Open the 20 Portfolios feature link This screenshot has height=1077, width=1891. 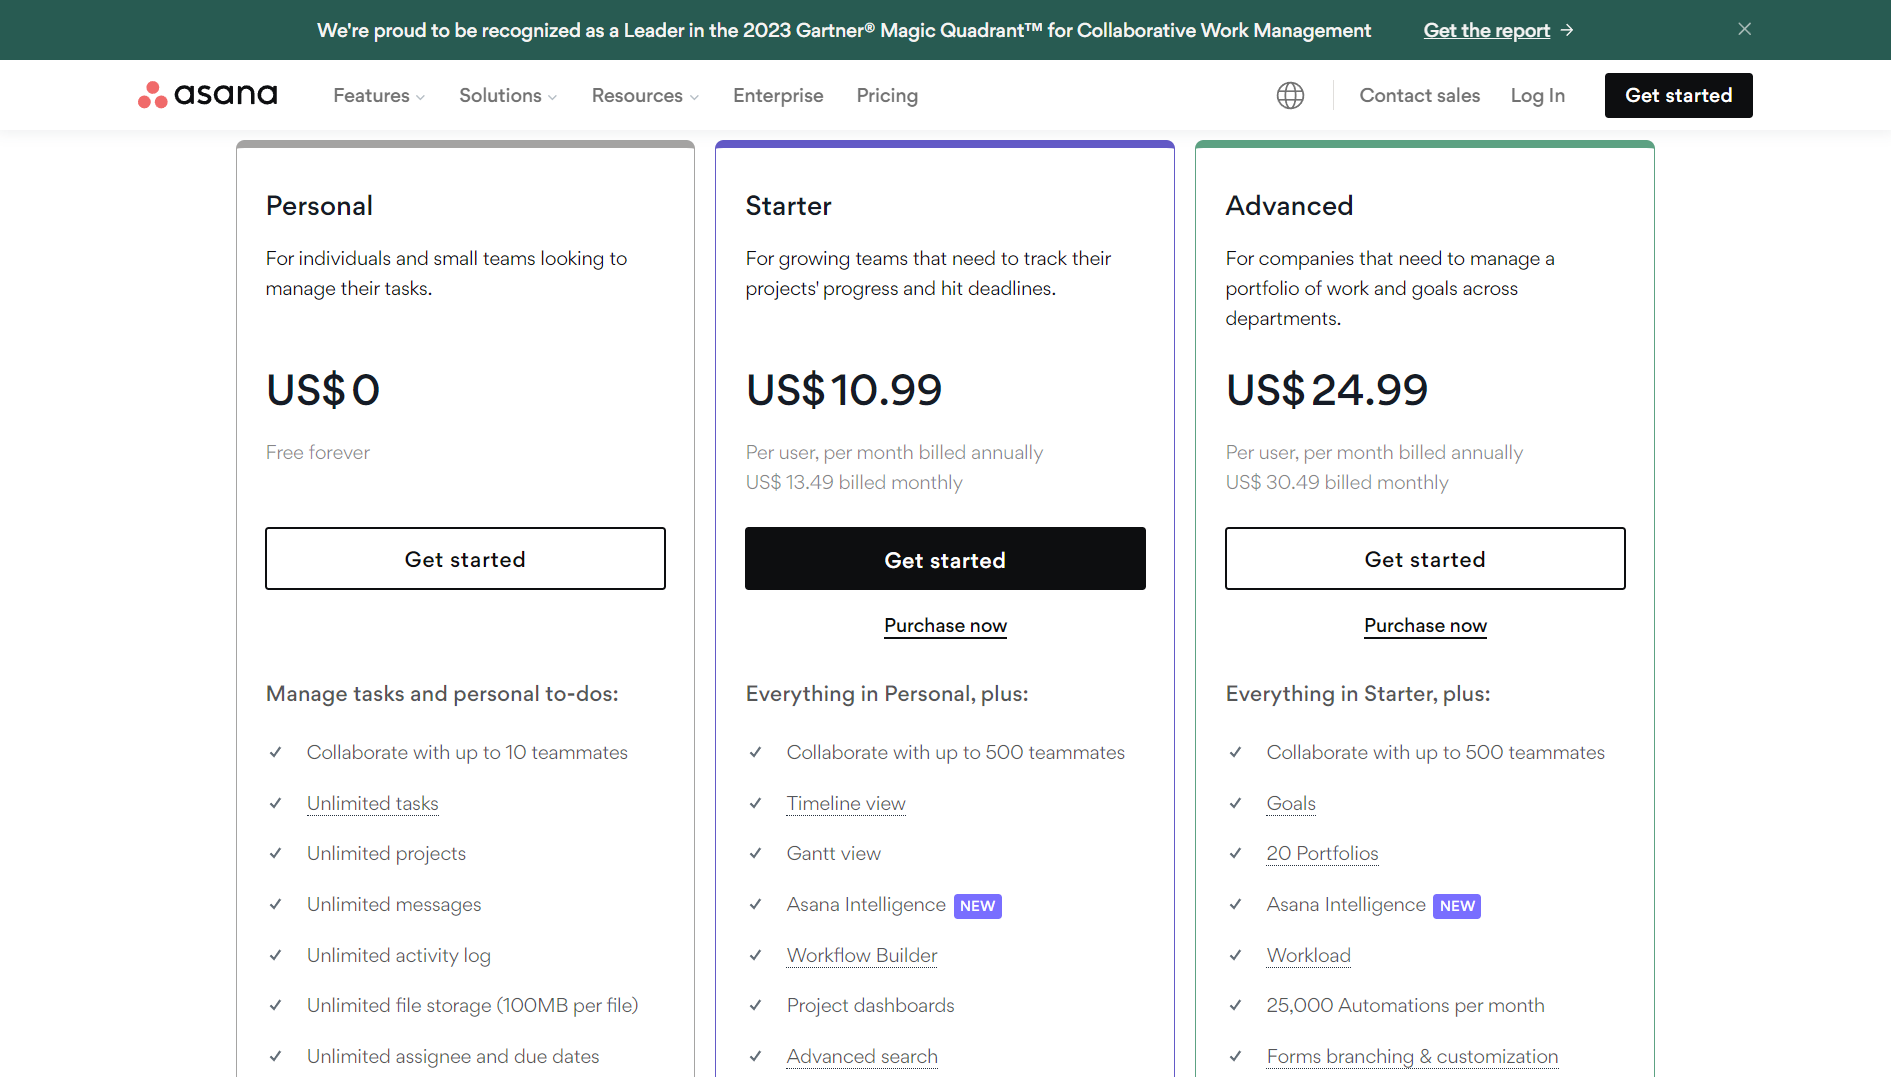[x=1322, y=853]
